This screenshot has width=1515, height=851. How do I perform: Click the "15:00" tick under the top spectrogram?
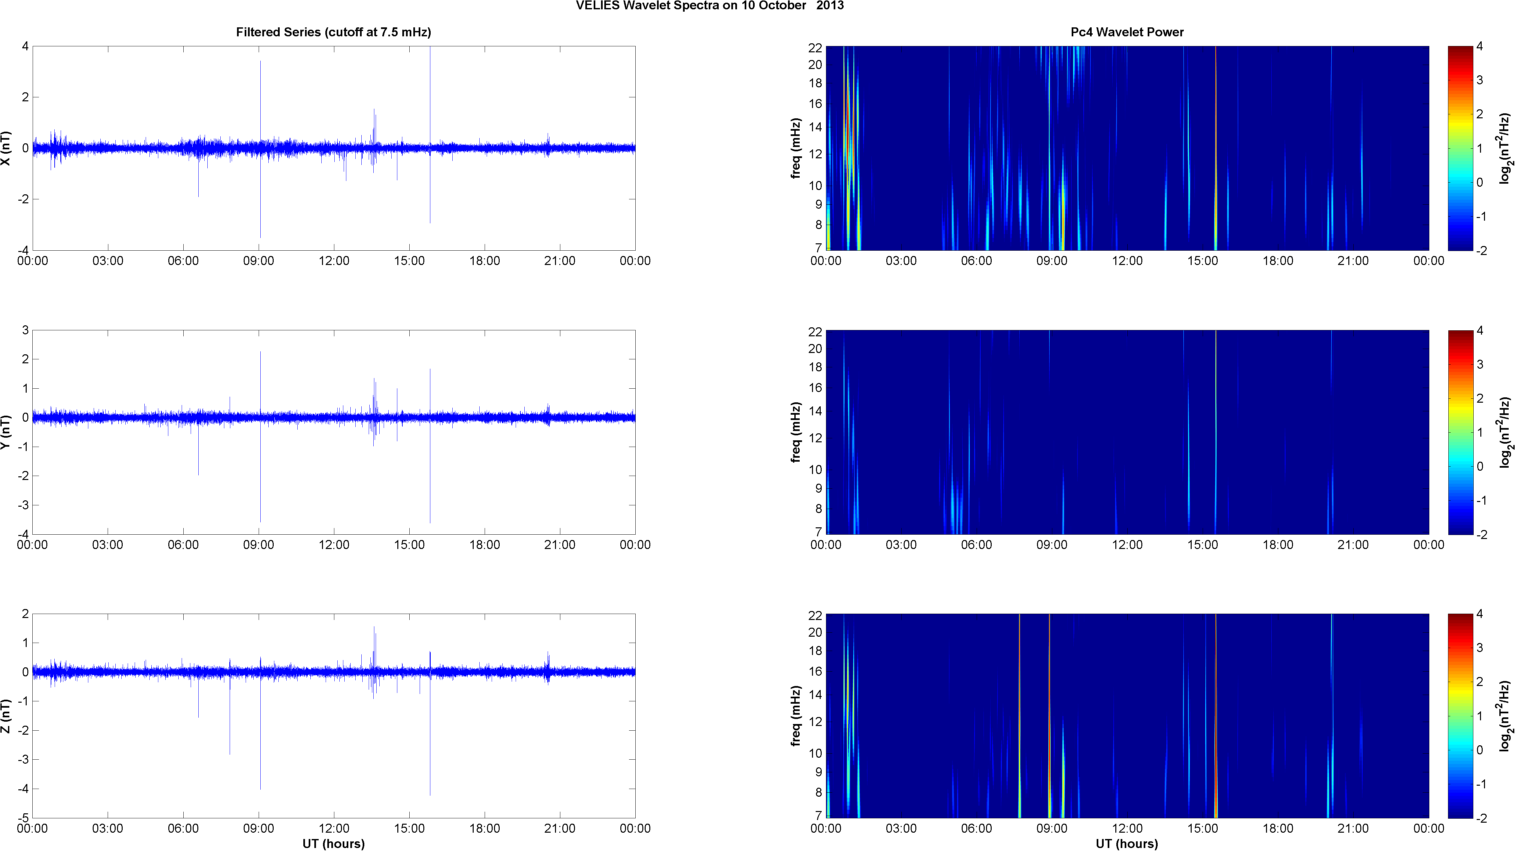pos(1203,261)
